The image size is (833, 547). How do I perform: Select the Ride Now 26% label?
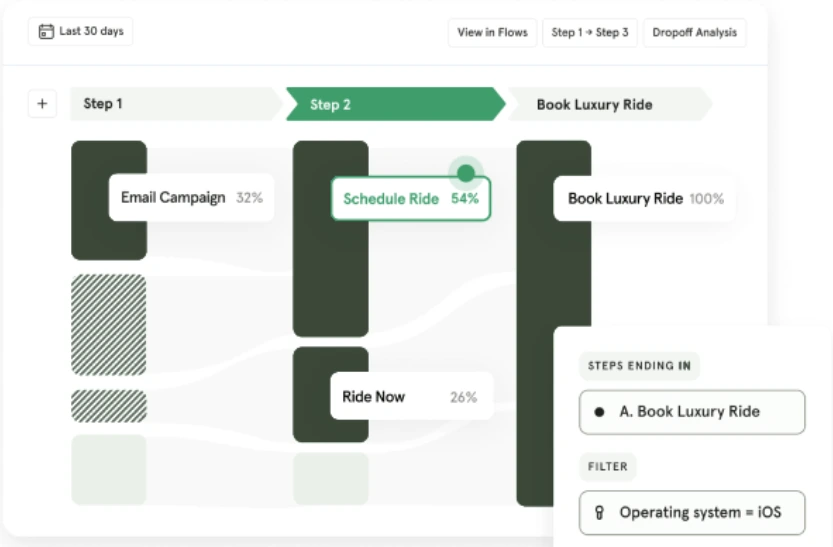(x=410, y=397)
